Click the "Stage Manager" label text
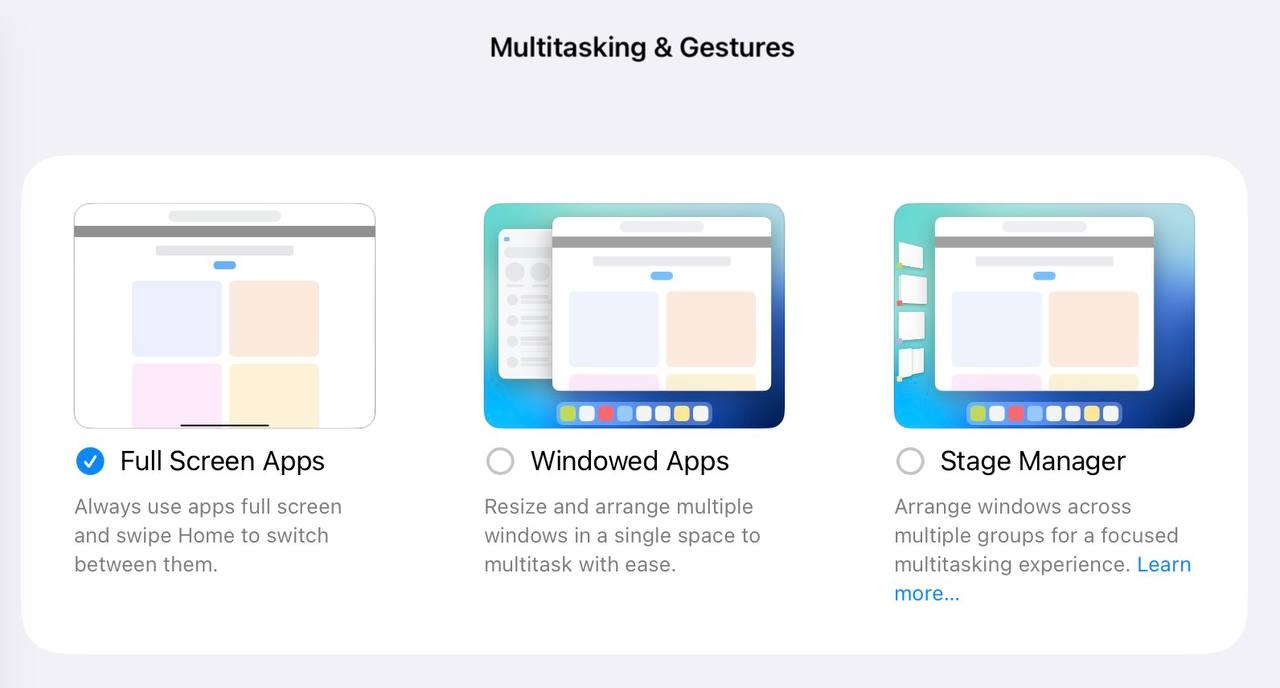 (1032, 461)
